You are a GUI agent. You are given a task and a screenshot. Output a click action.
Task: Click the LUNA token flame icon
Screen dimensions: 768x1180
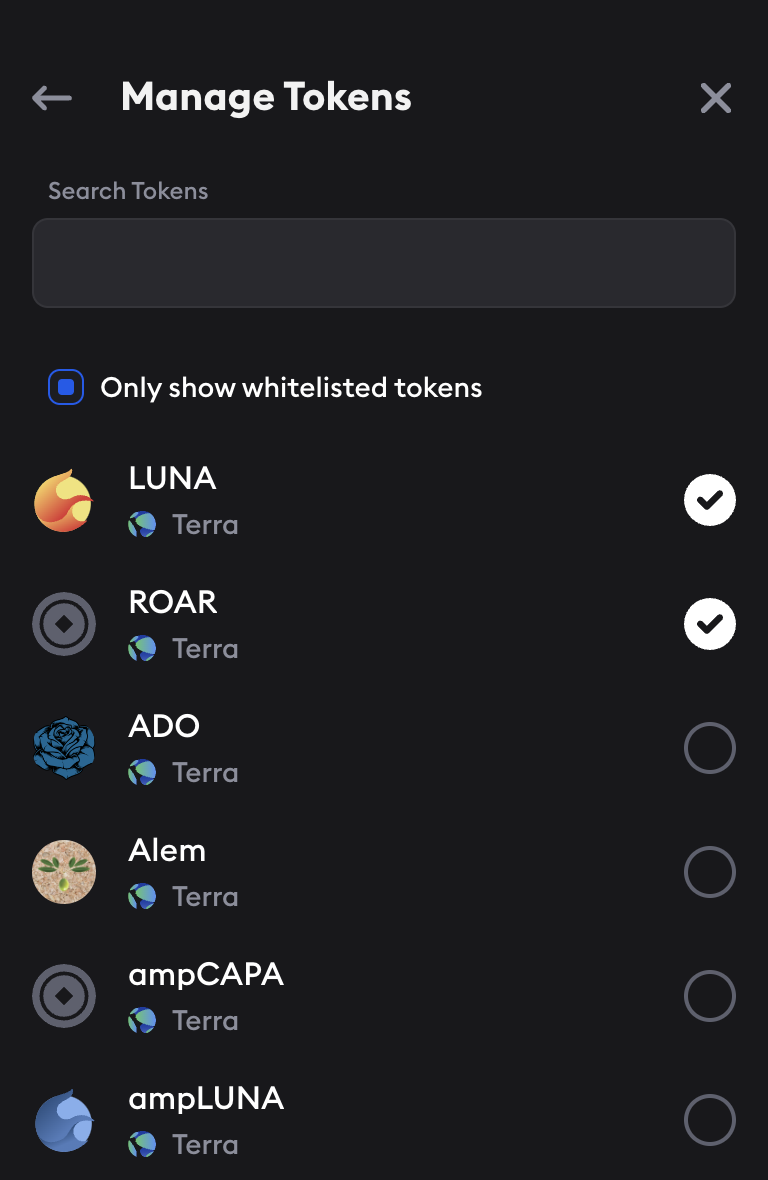(x=64, y=500)
